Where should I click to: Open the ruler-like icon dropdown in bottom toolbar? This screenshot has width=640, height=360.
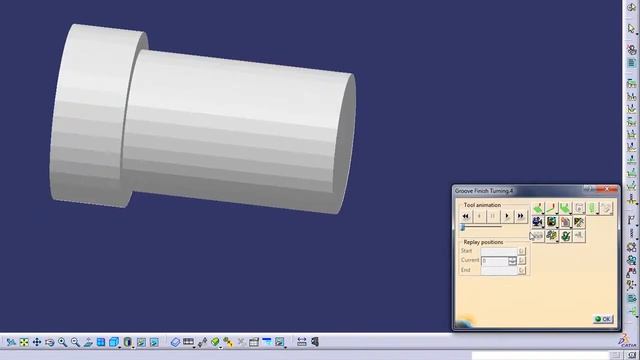point(189,342)
